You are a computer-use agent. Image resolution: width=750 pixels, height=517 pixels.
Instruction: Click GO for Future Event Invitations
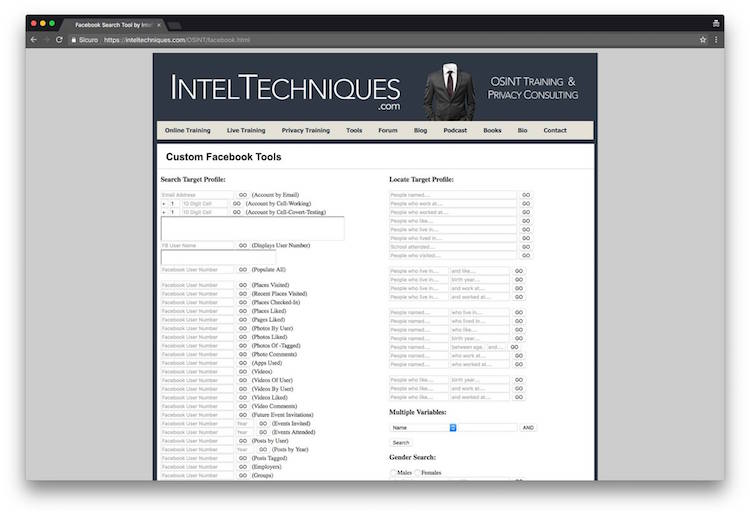coord(243,415)
